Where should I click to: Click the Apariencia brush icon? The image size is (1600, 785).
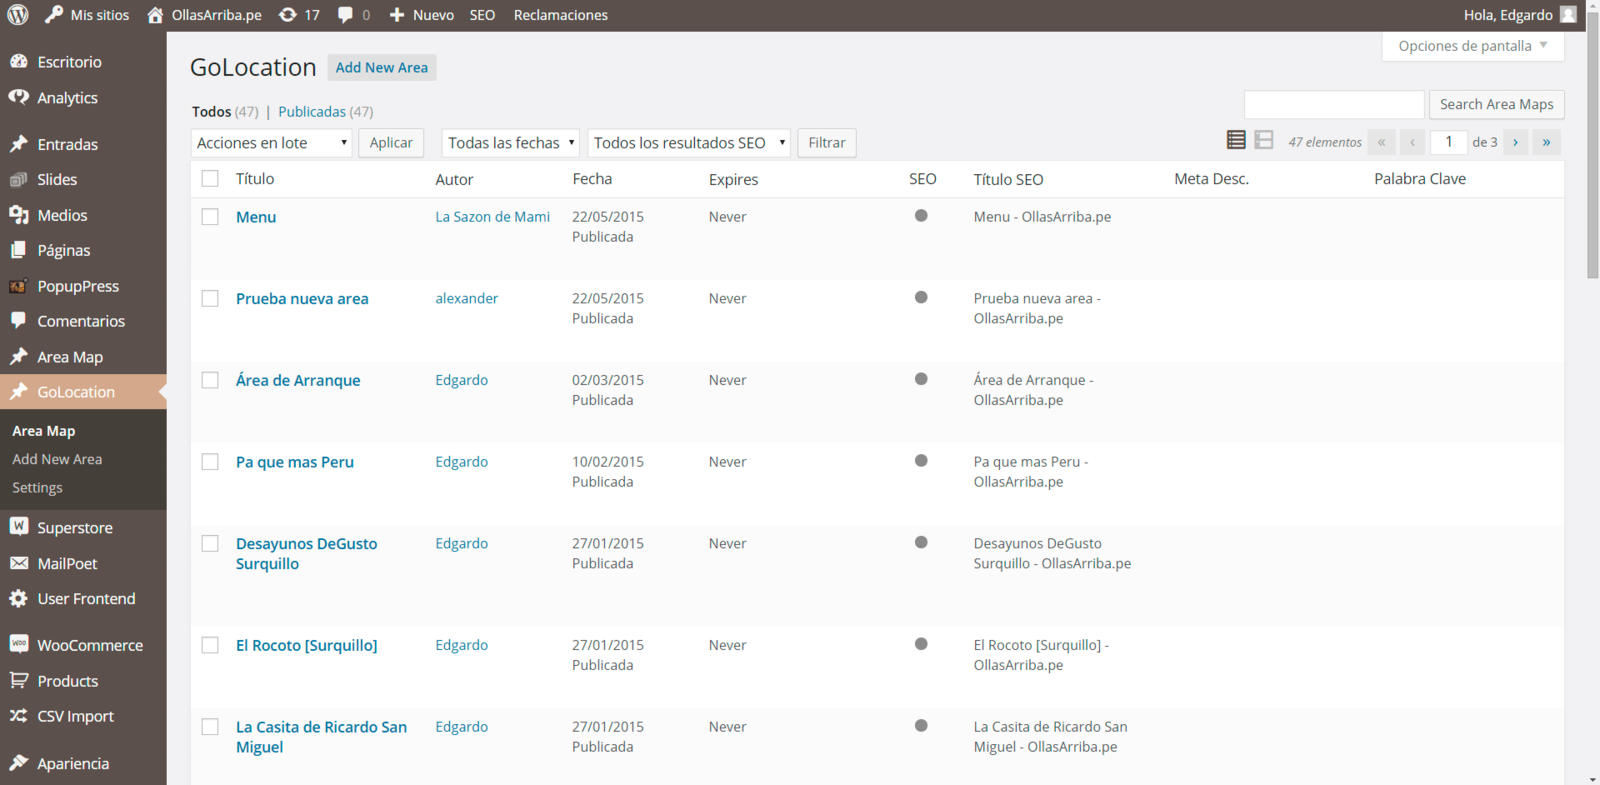coord(19,763)
